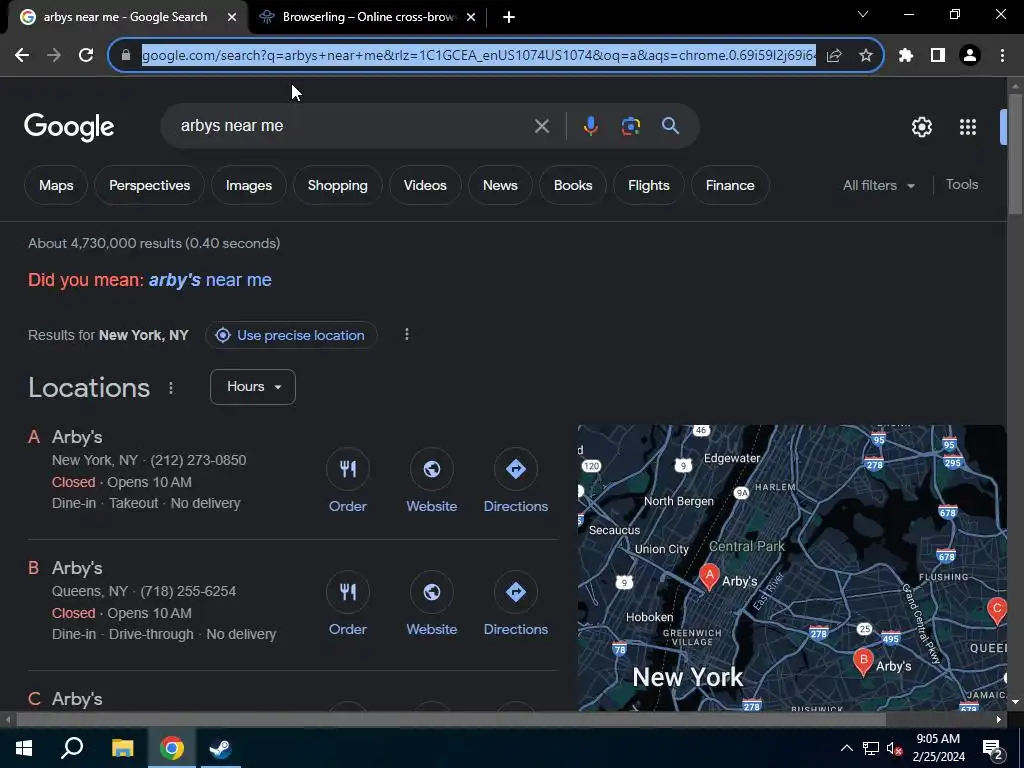This screenshot has width=1024, height=768.
Task: Open Website for Arby's New York
Action: pos(432,481)
